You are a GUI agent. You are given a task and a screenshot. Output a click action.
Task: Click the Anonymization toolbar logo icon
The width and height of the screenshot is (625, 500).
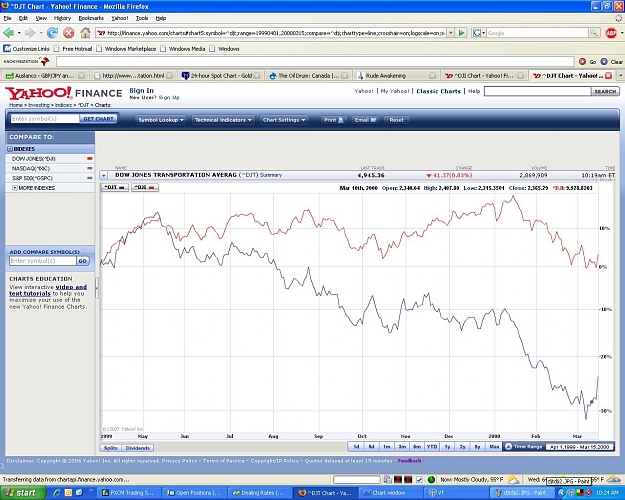(44, 61)
